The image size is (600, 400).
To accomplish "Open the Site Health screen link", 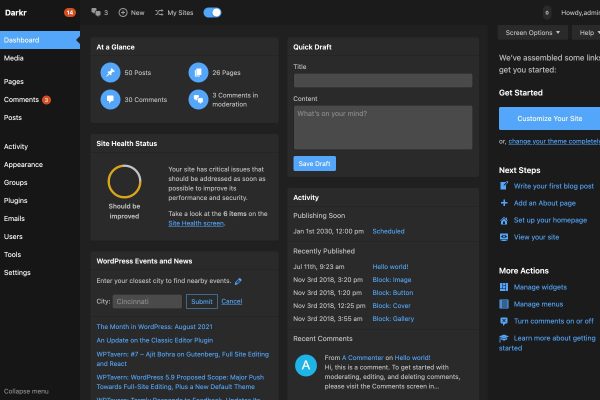I will 196,223.
